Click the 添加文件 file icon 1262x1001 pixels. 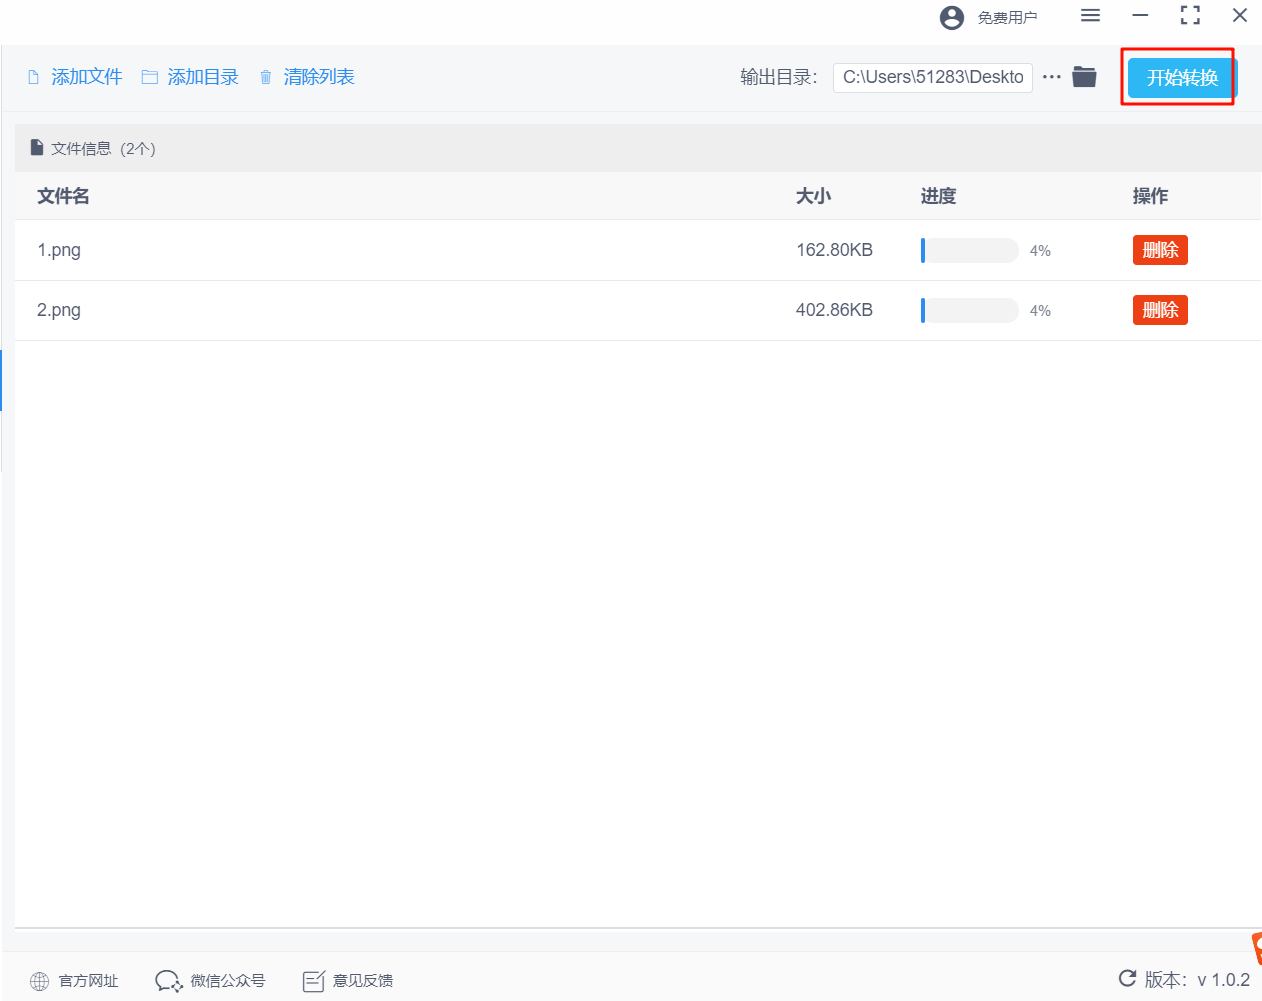(x=33, y=77)
